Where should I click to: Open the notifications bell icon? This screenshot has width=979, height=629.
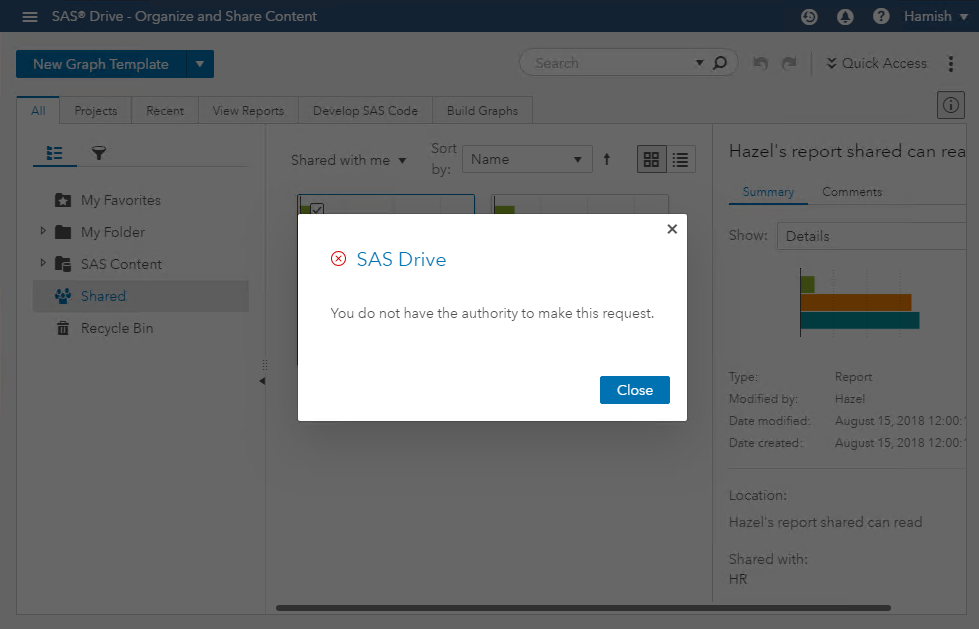[845, 17]
